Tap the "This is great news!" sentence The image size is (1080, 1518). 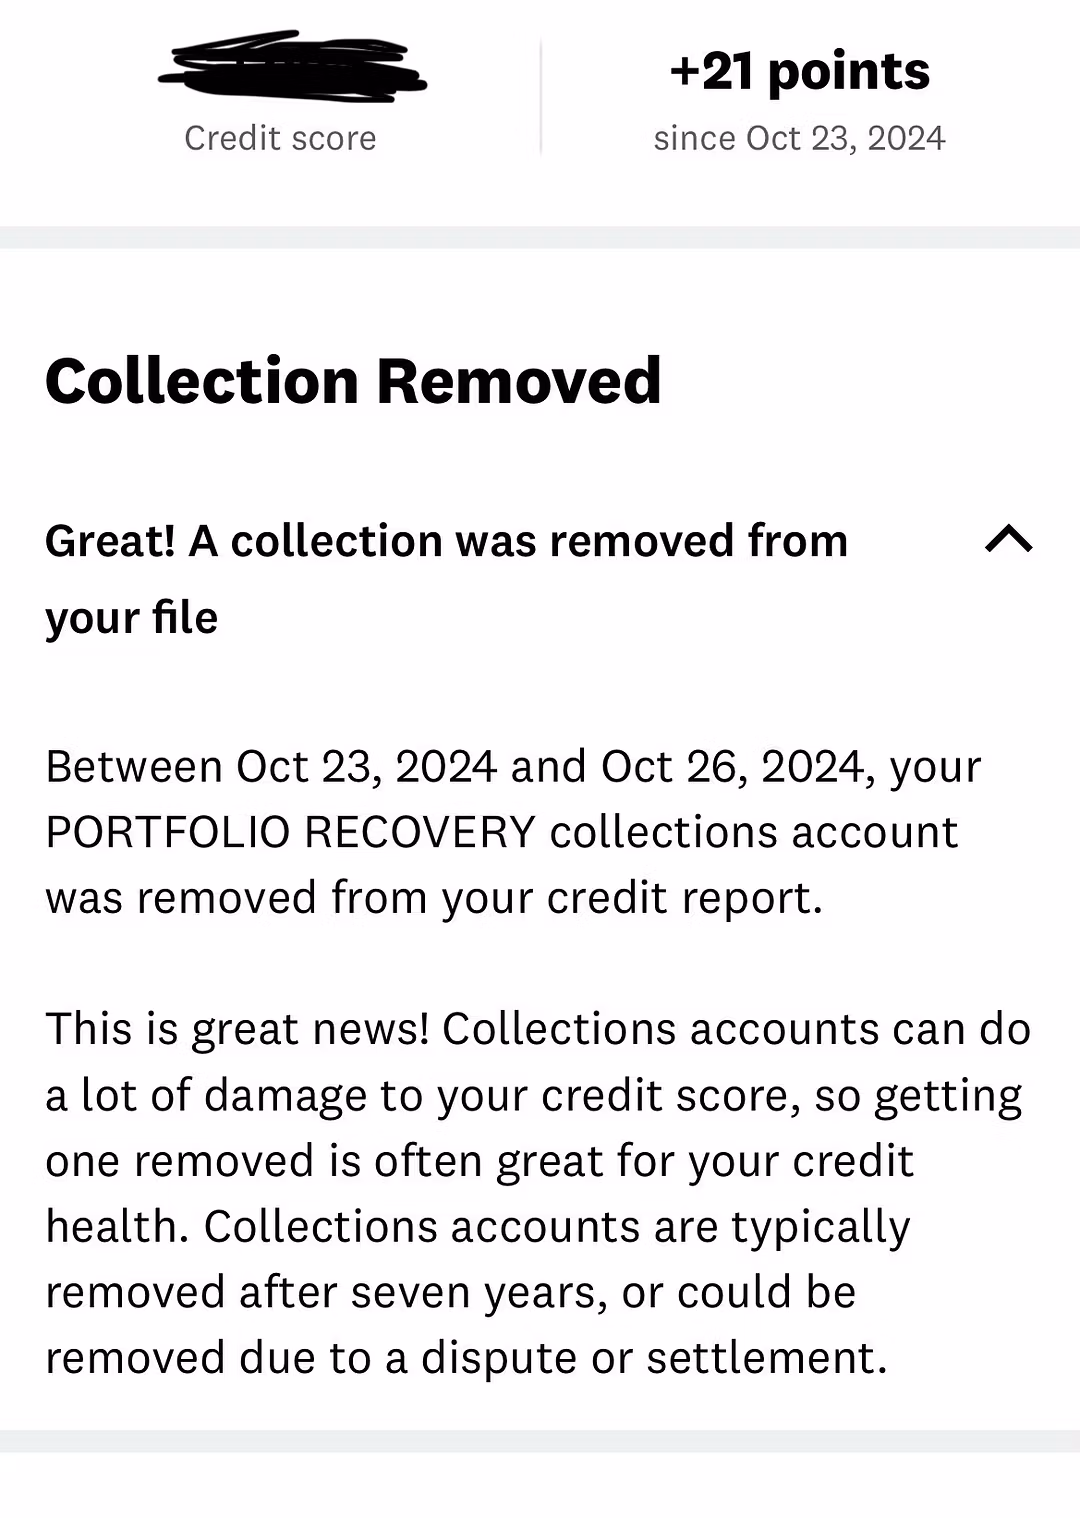coord(237,1029)
